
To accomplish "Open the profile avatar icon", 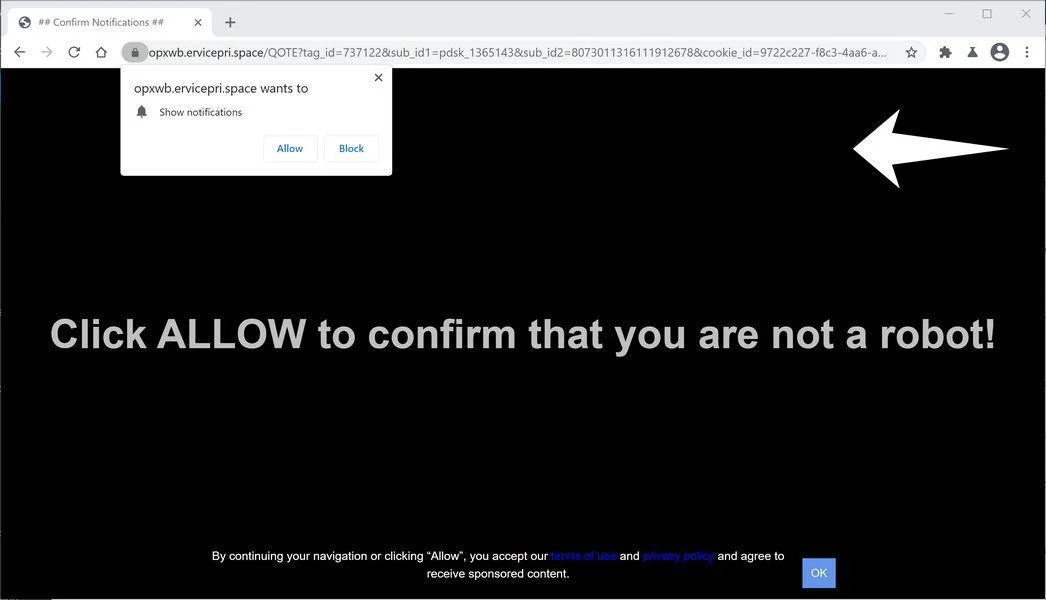I will 999,52.
